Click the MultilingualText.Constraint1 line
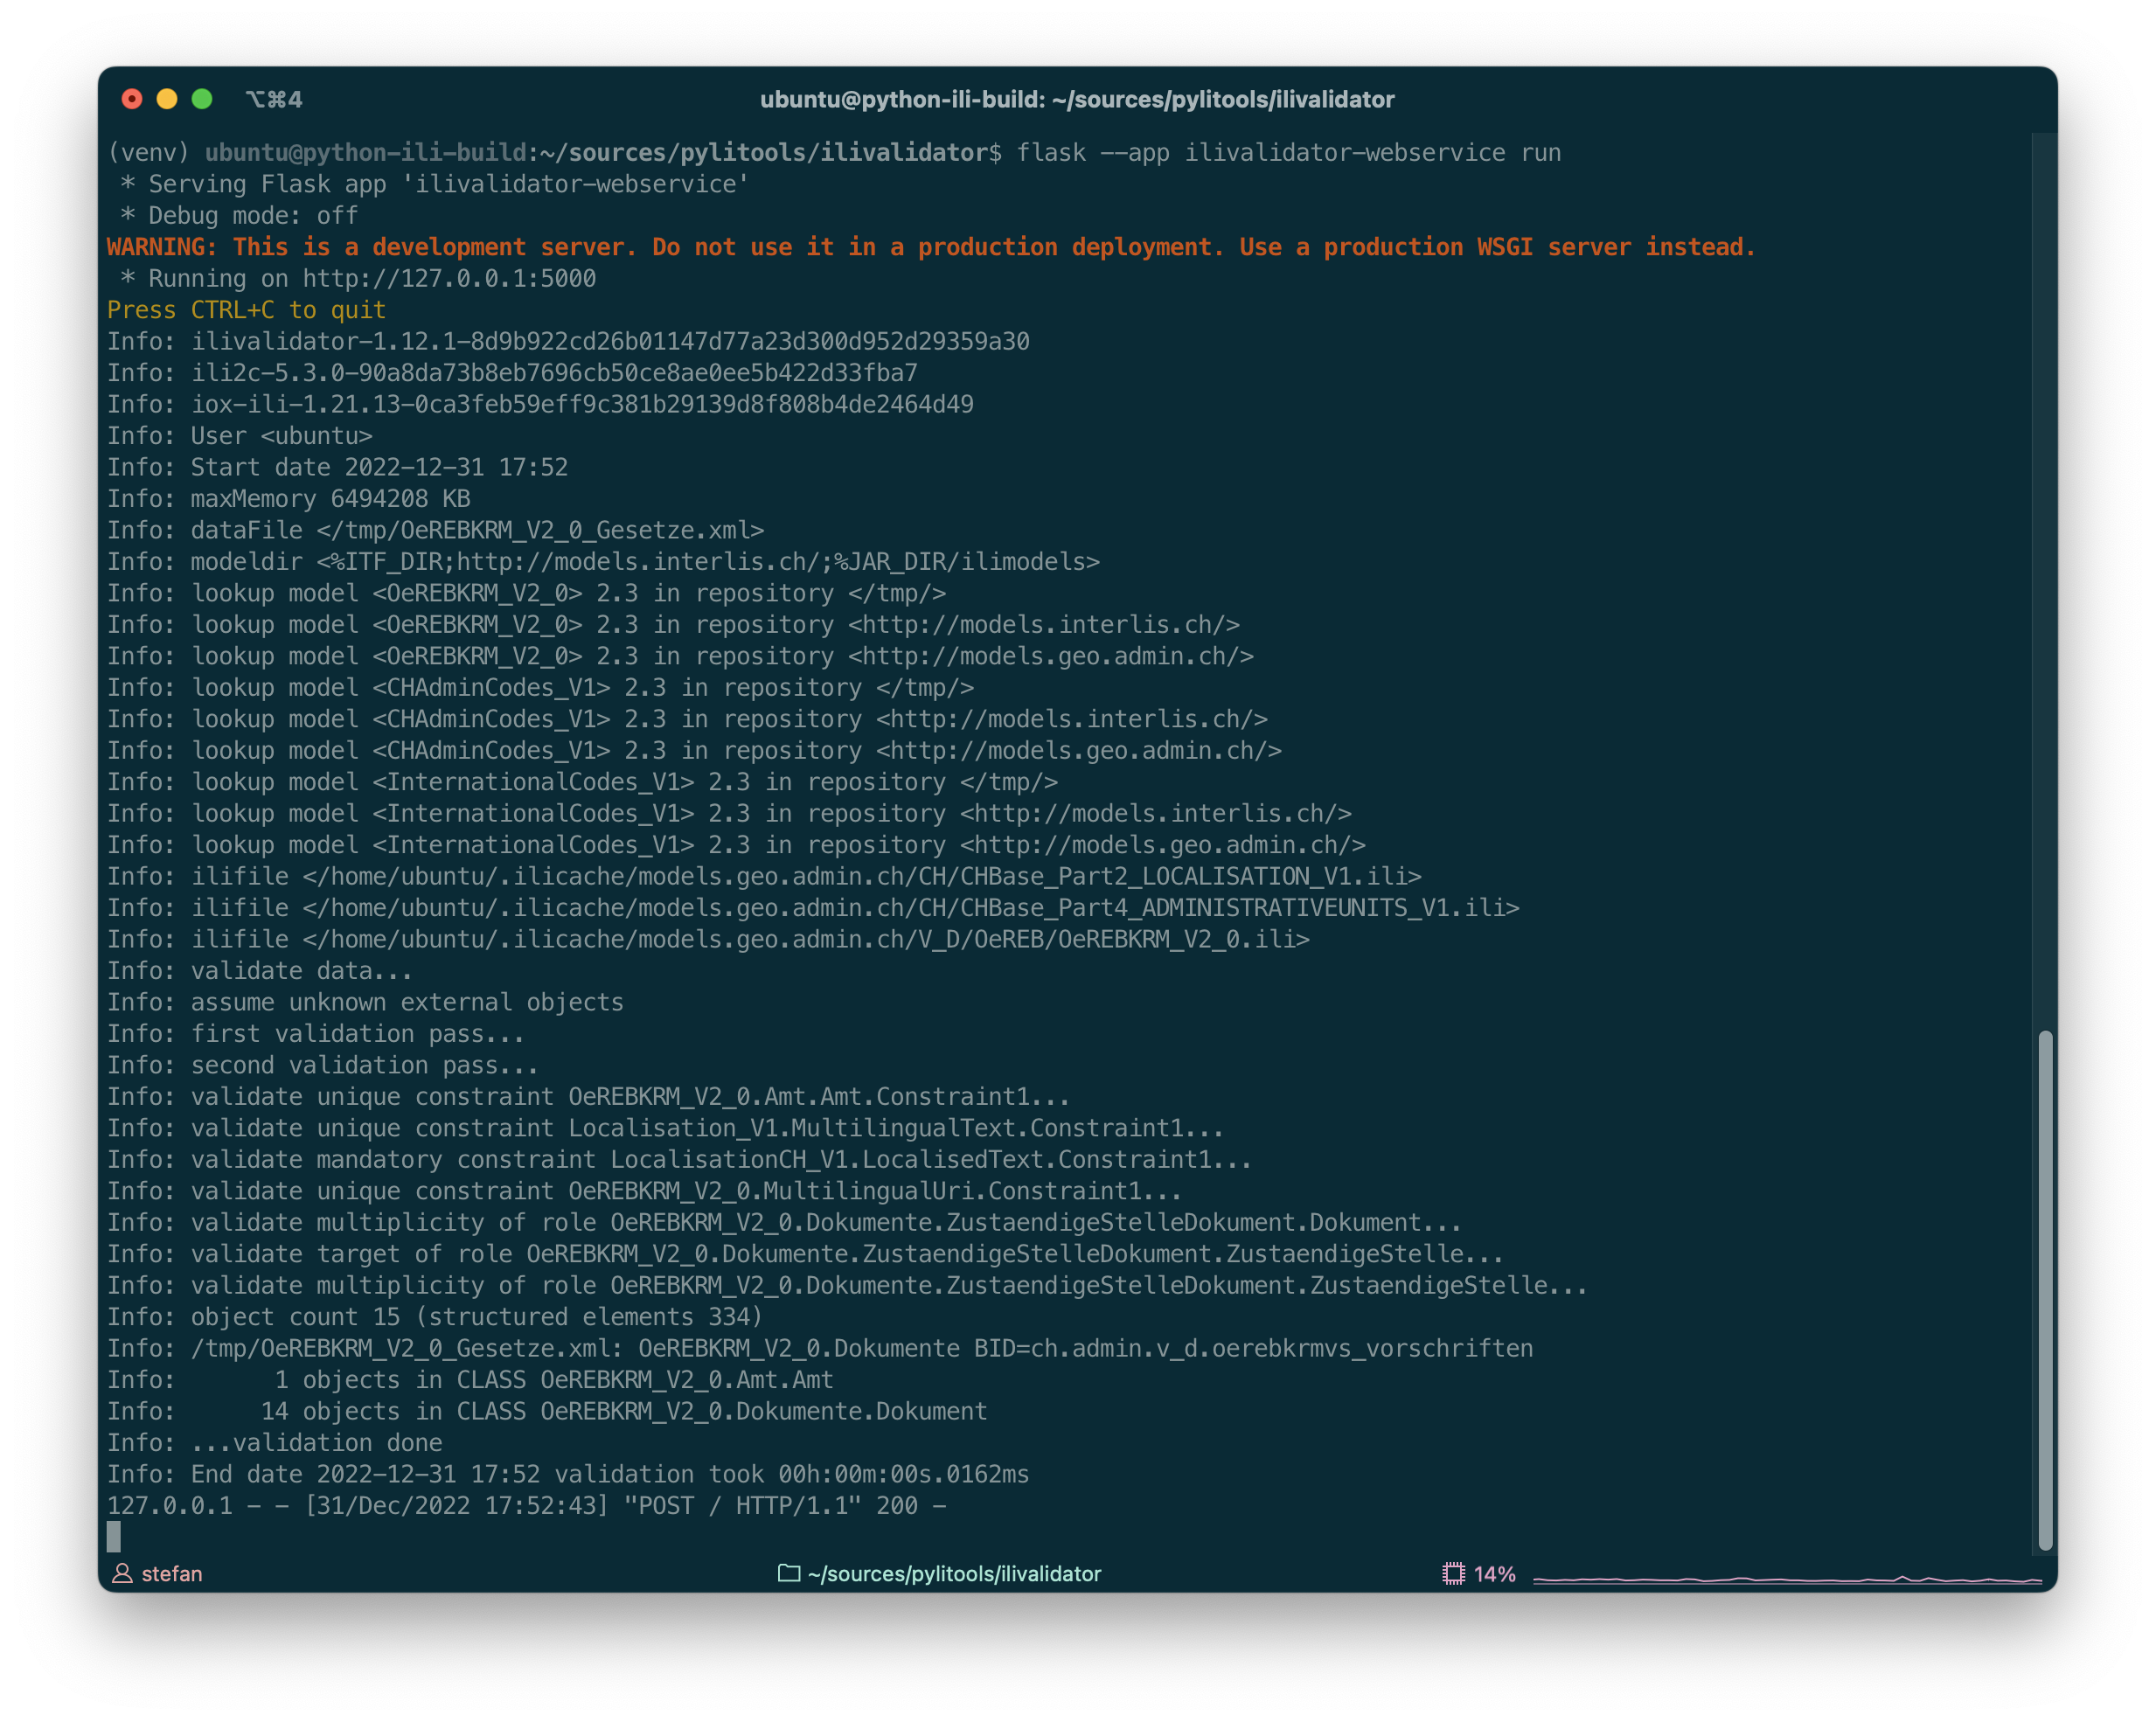 666,1129
